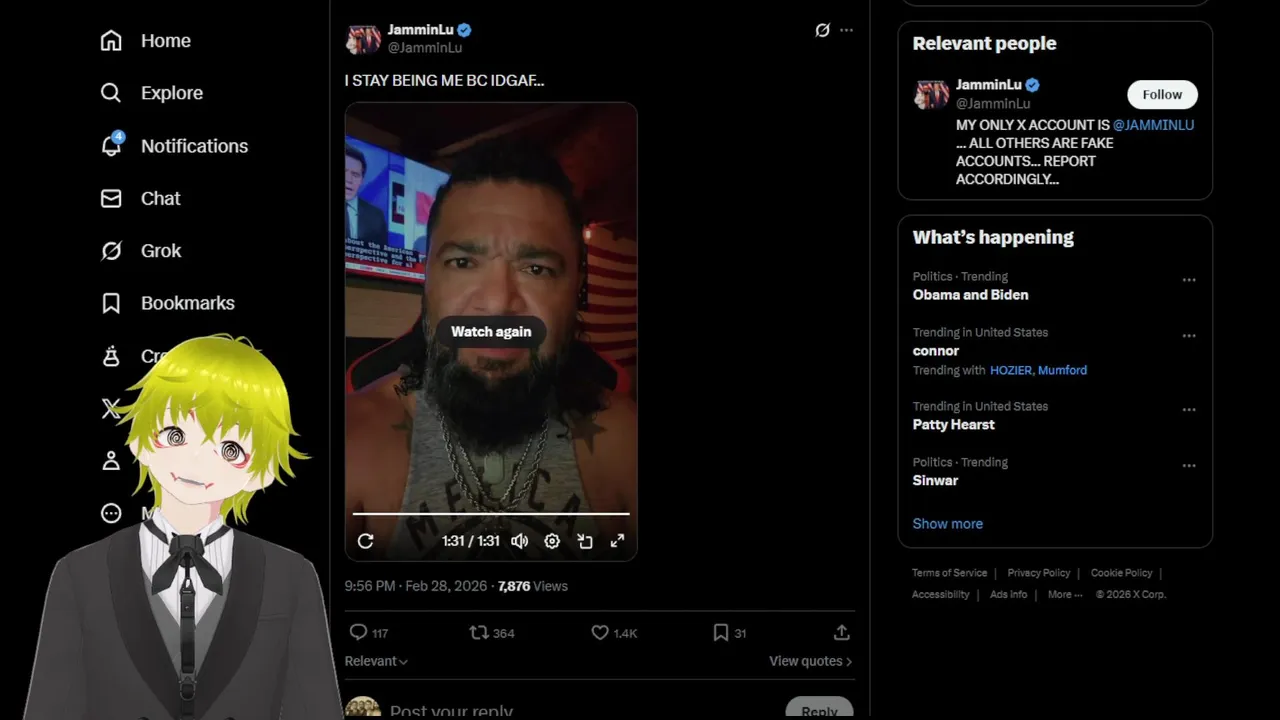Toggle picture-in-picture mode for the video

click(x=585, y=541)
